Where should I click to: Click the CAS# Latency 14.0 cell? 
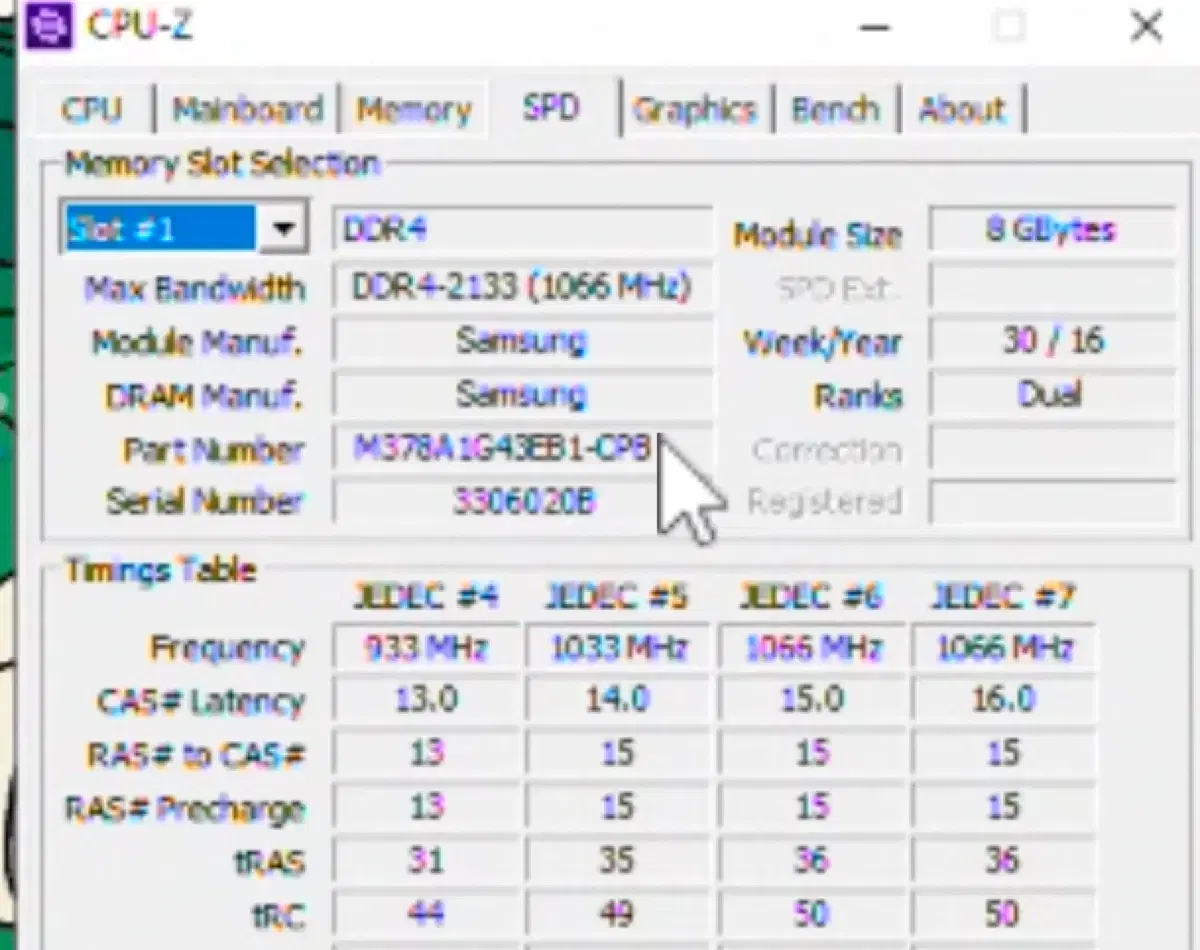(618, 700)
